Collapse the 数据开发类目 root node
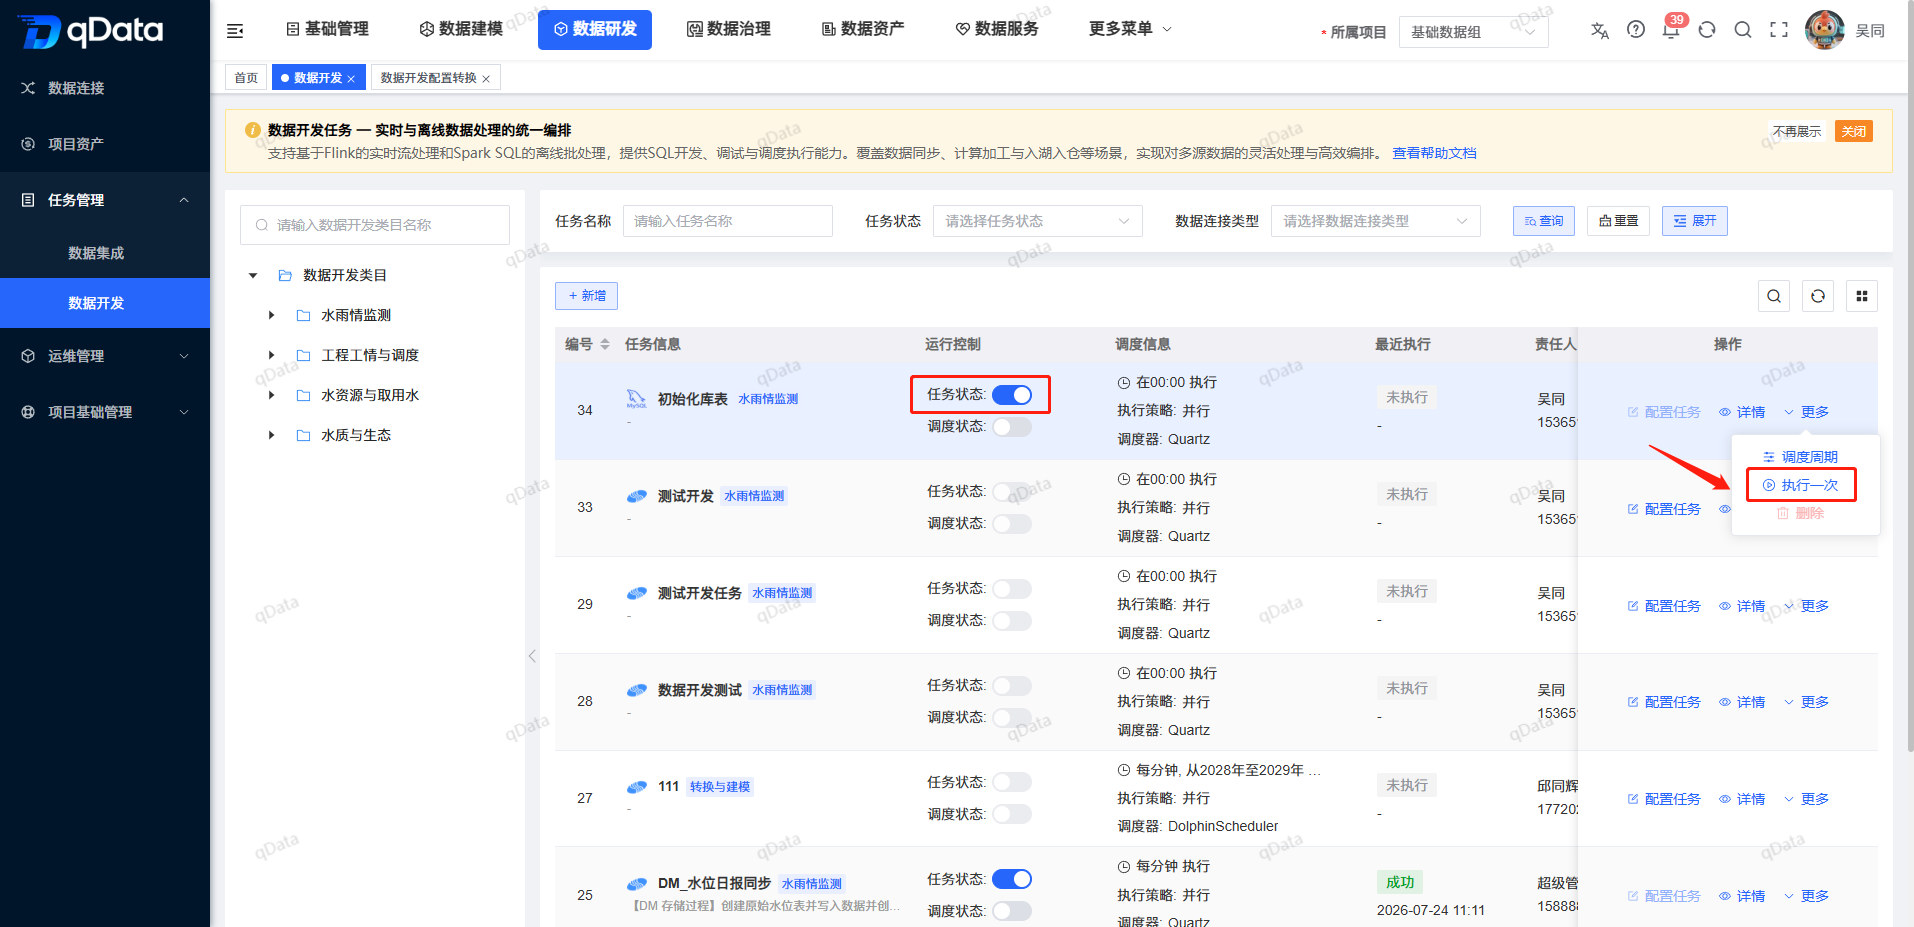 [253, 275]
